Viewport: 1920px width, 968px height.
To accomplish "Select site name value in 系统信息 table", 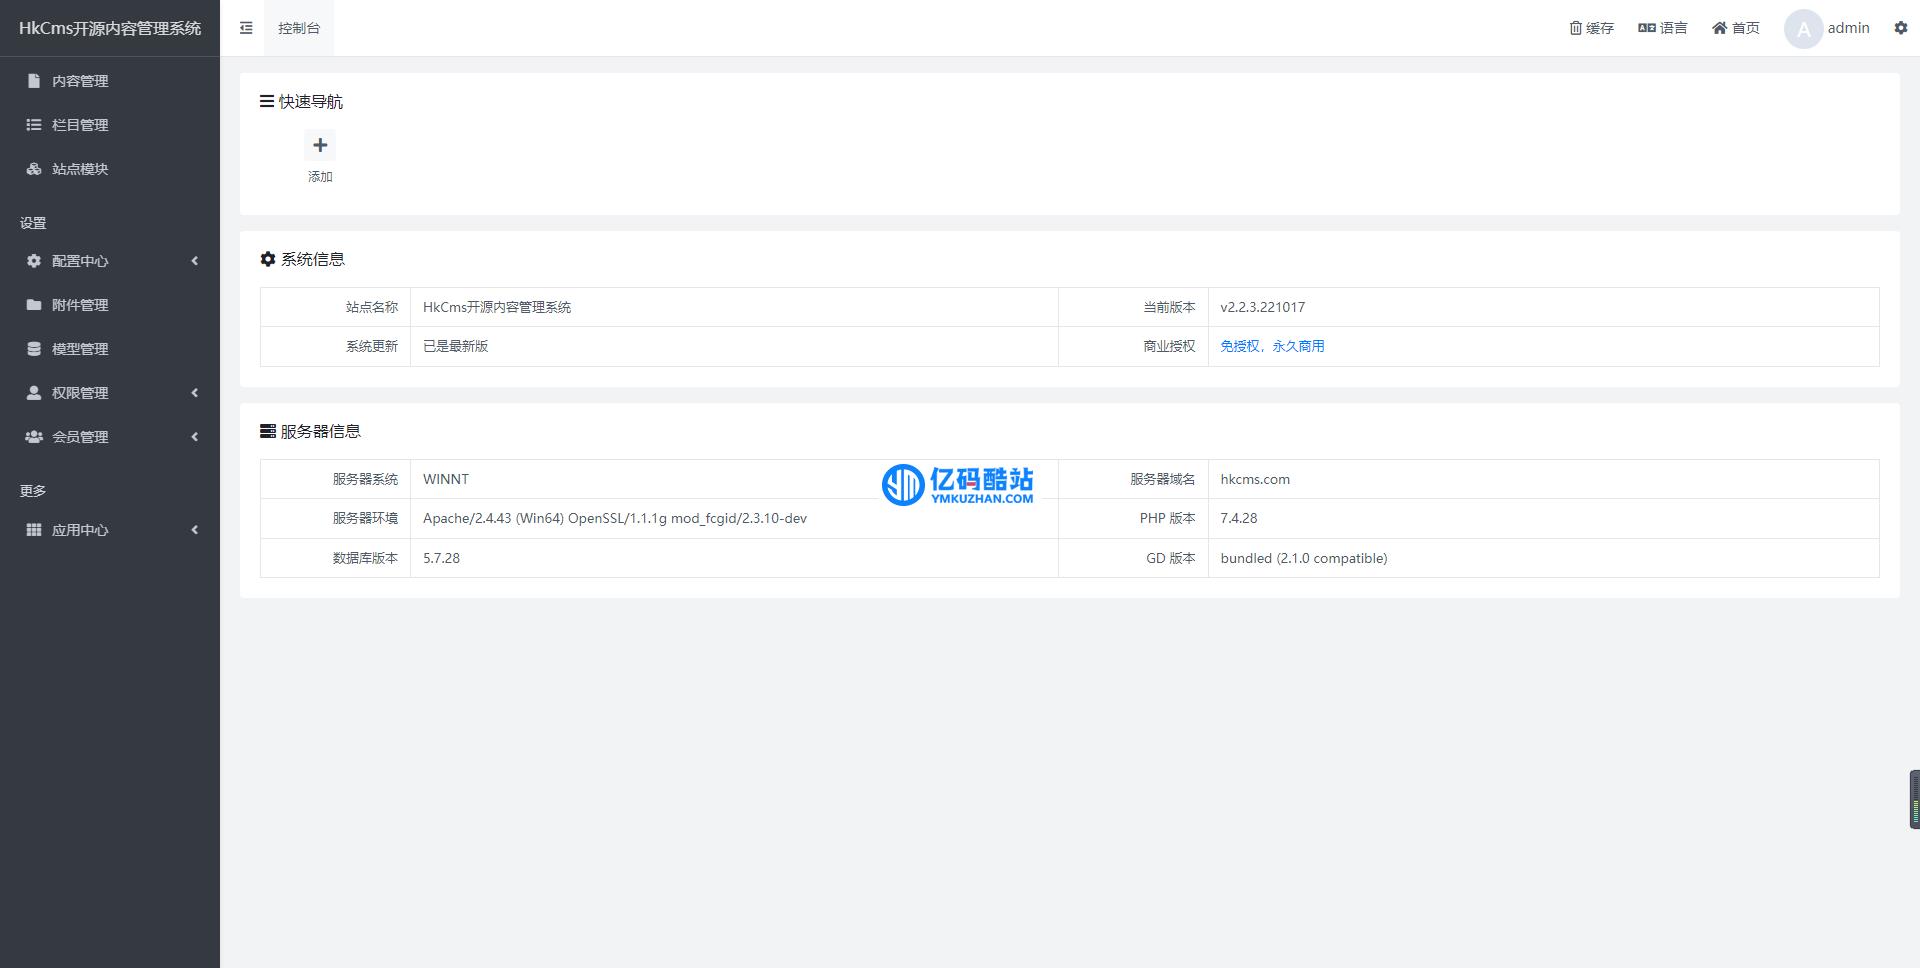I will point(497,307).
